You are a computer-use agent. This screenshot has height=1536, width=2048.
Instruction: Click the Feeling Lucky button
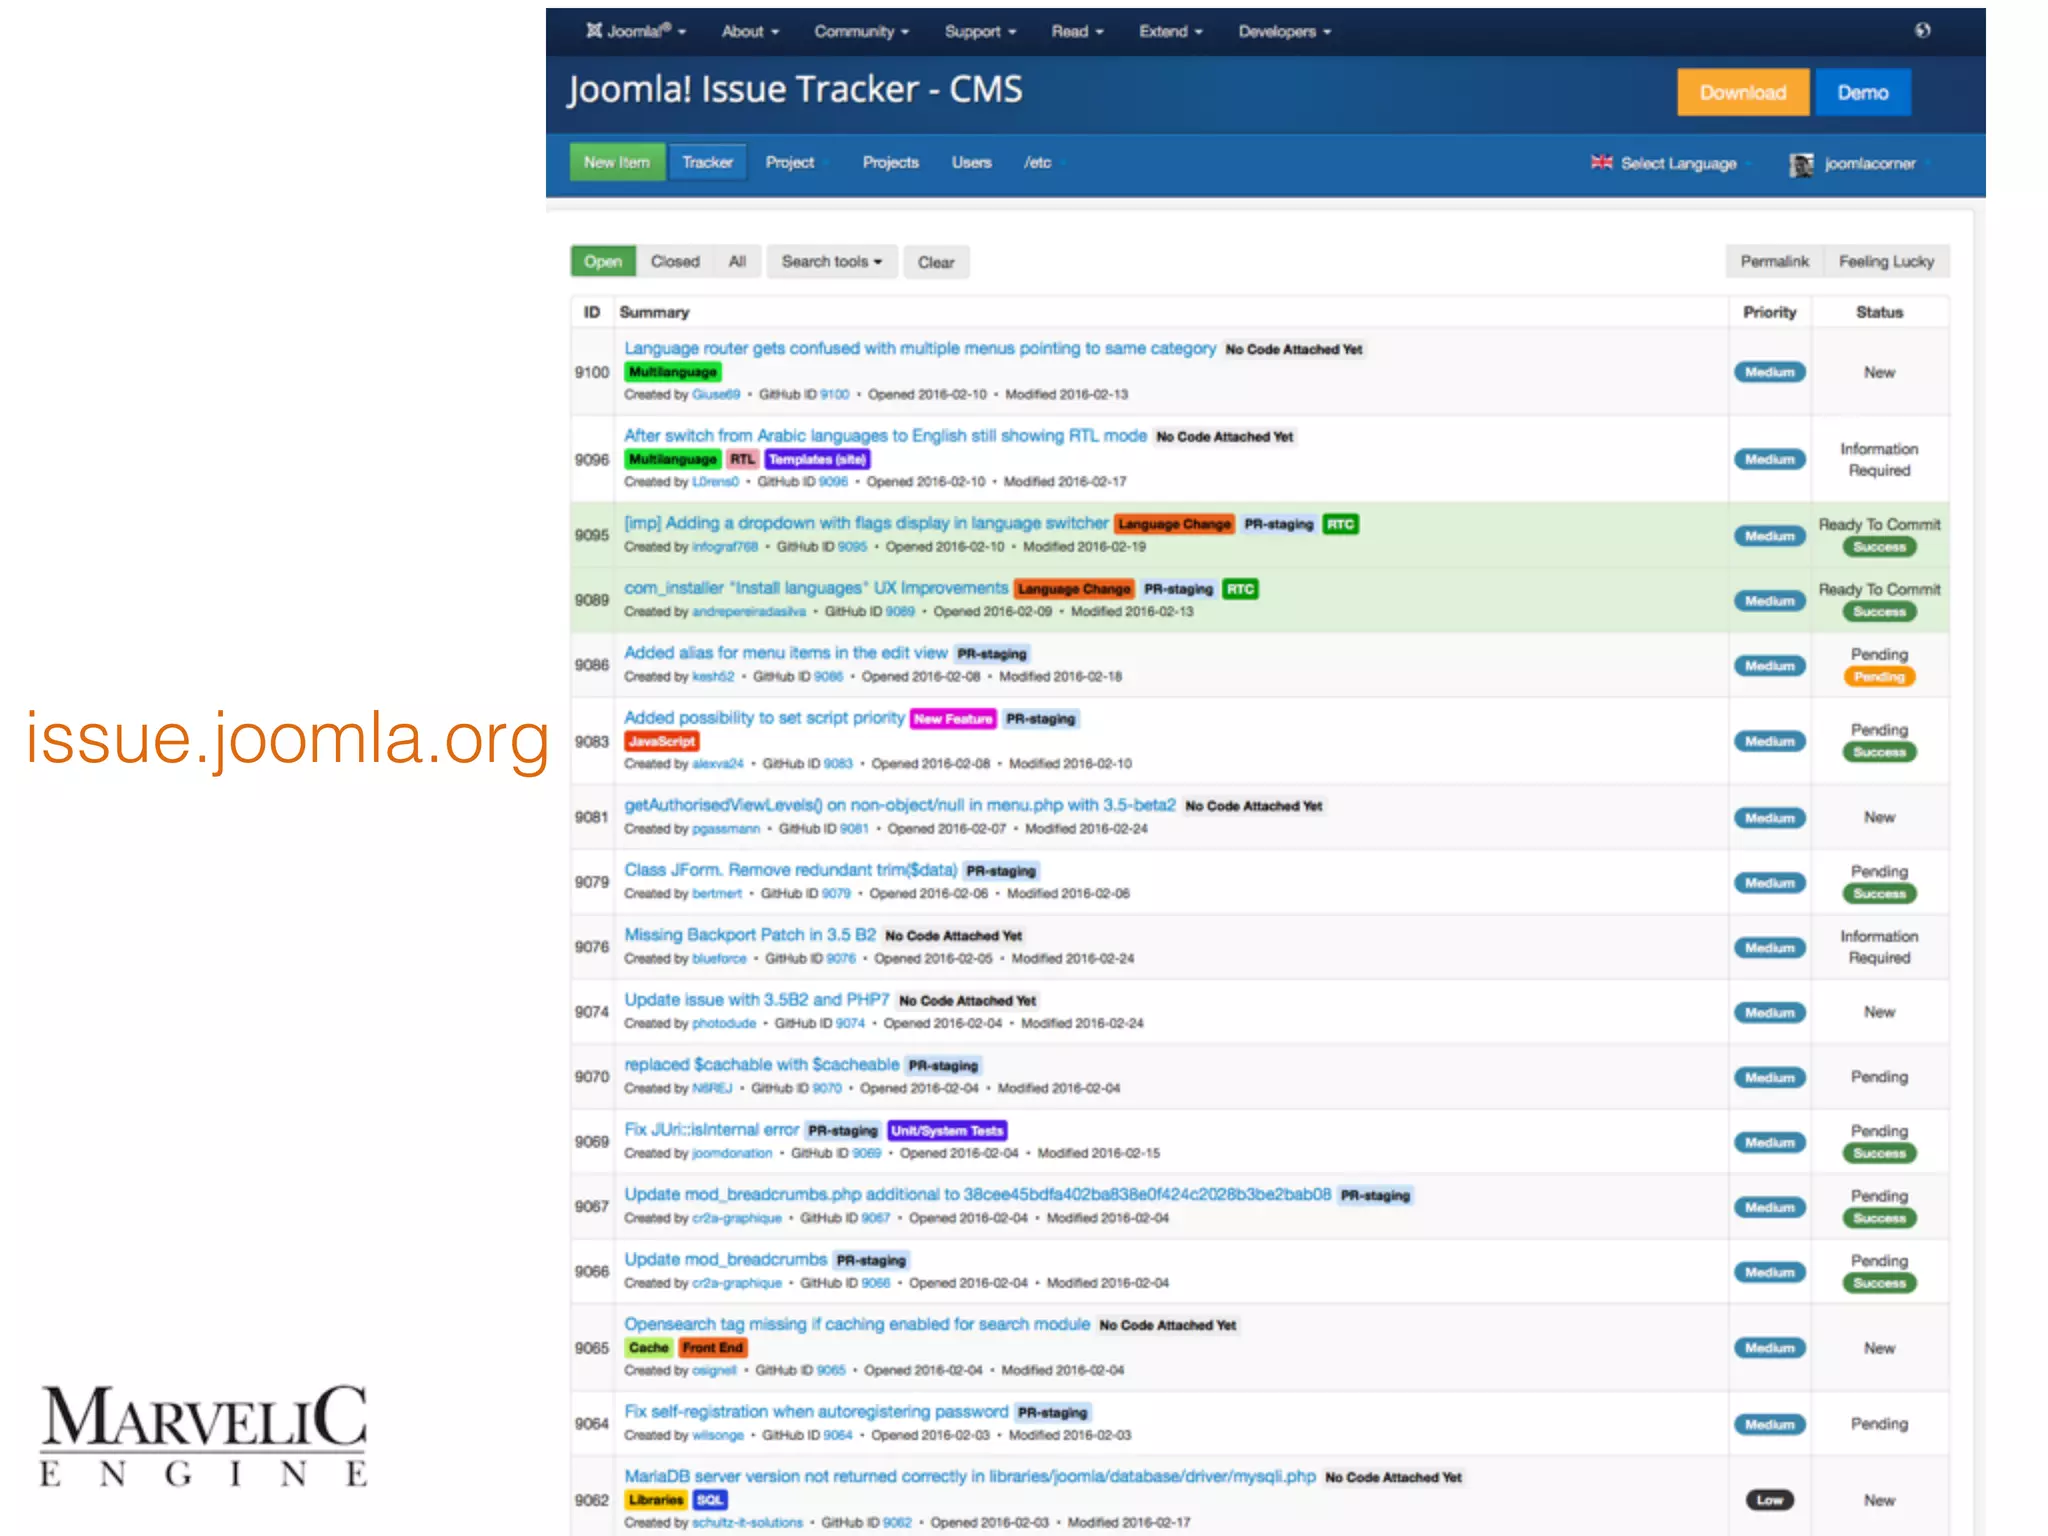tap(1886, 262)
